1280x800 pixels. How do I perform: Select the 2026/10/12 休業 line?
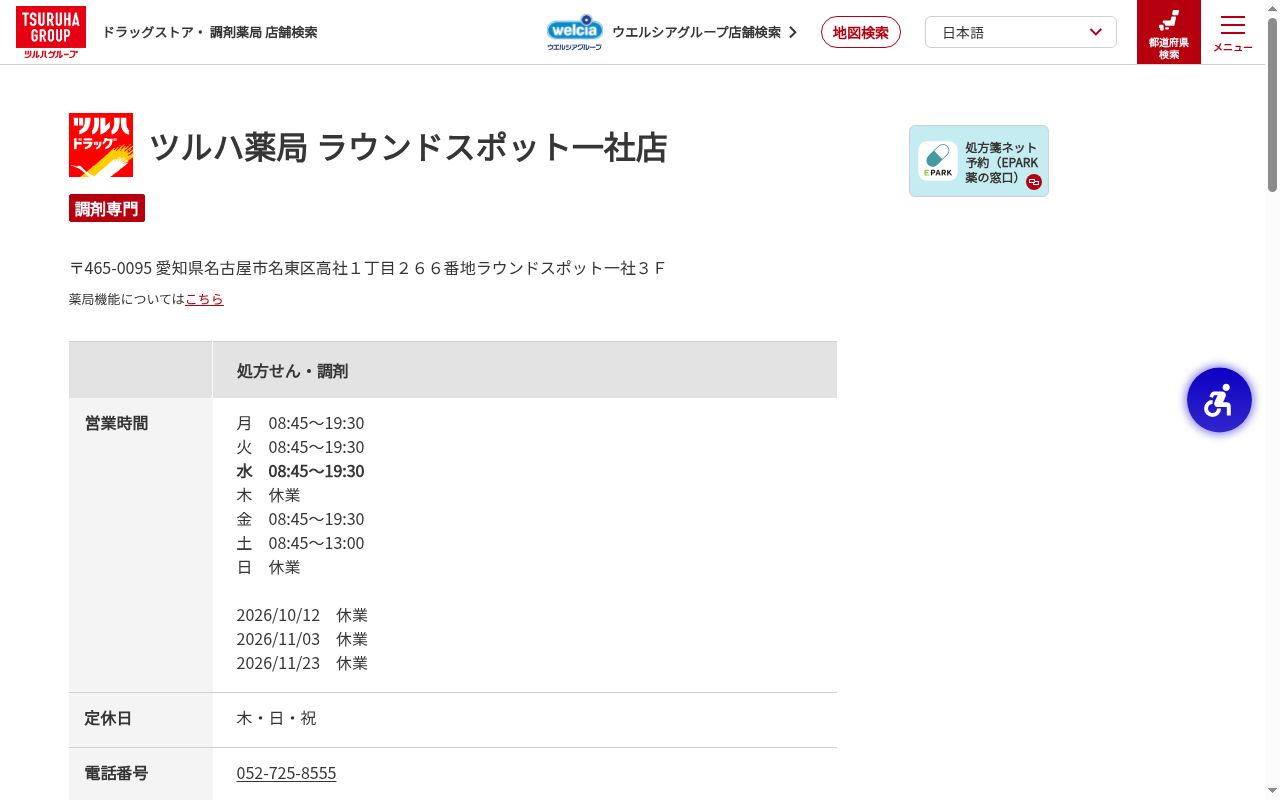302,615
